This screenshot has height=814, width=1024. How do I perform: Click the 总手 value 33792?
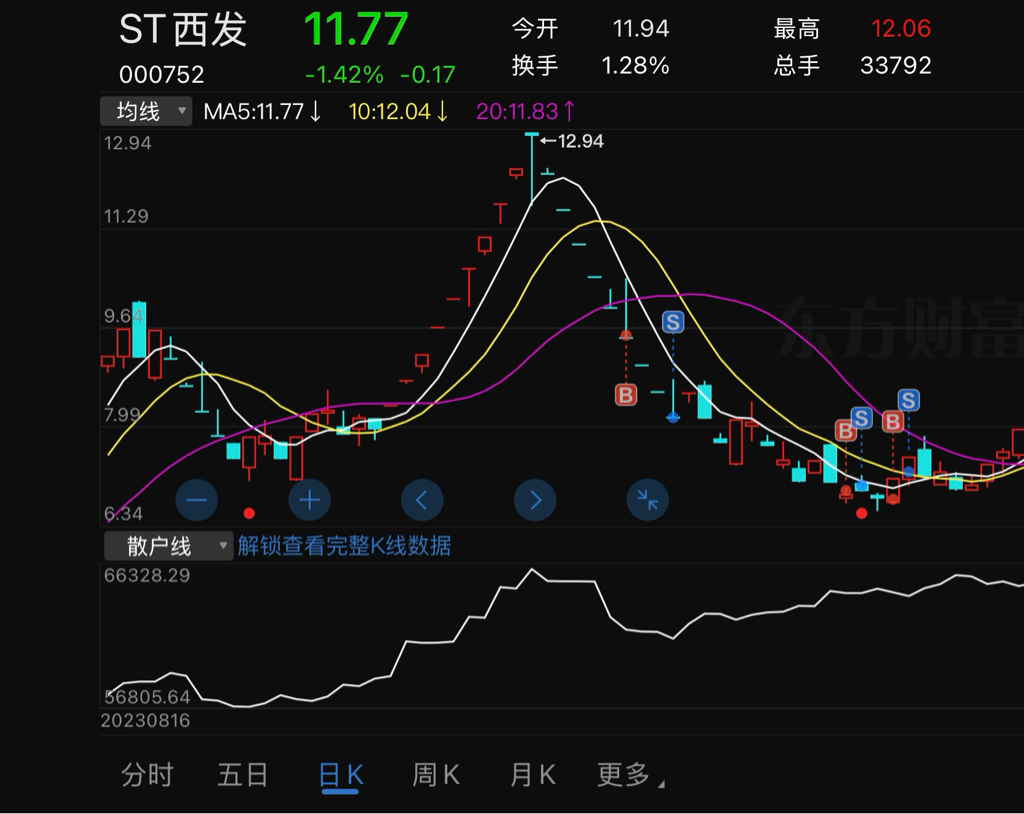895,65
